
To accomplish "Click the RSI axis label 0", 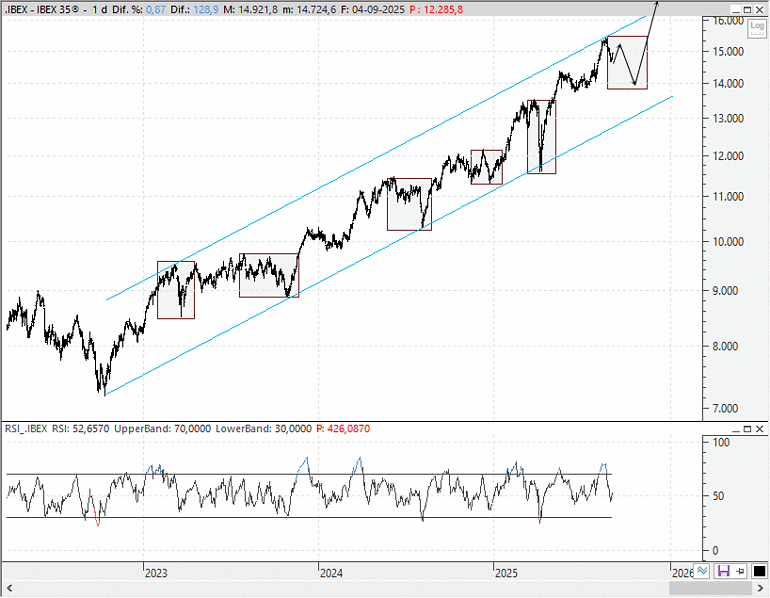I will click(716, 551).
